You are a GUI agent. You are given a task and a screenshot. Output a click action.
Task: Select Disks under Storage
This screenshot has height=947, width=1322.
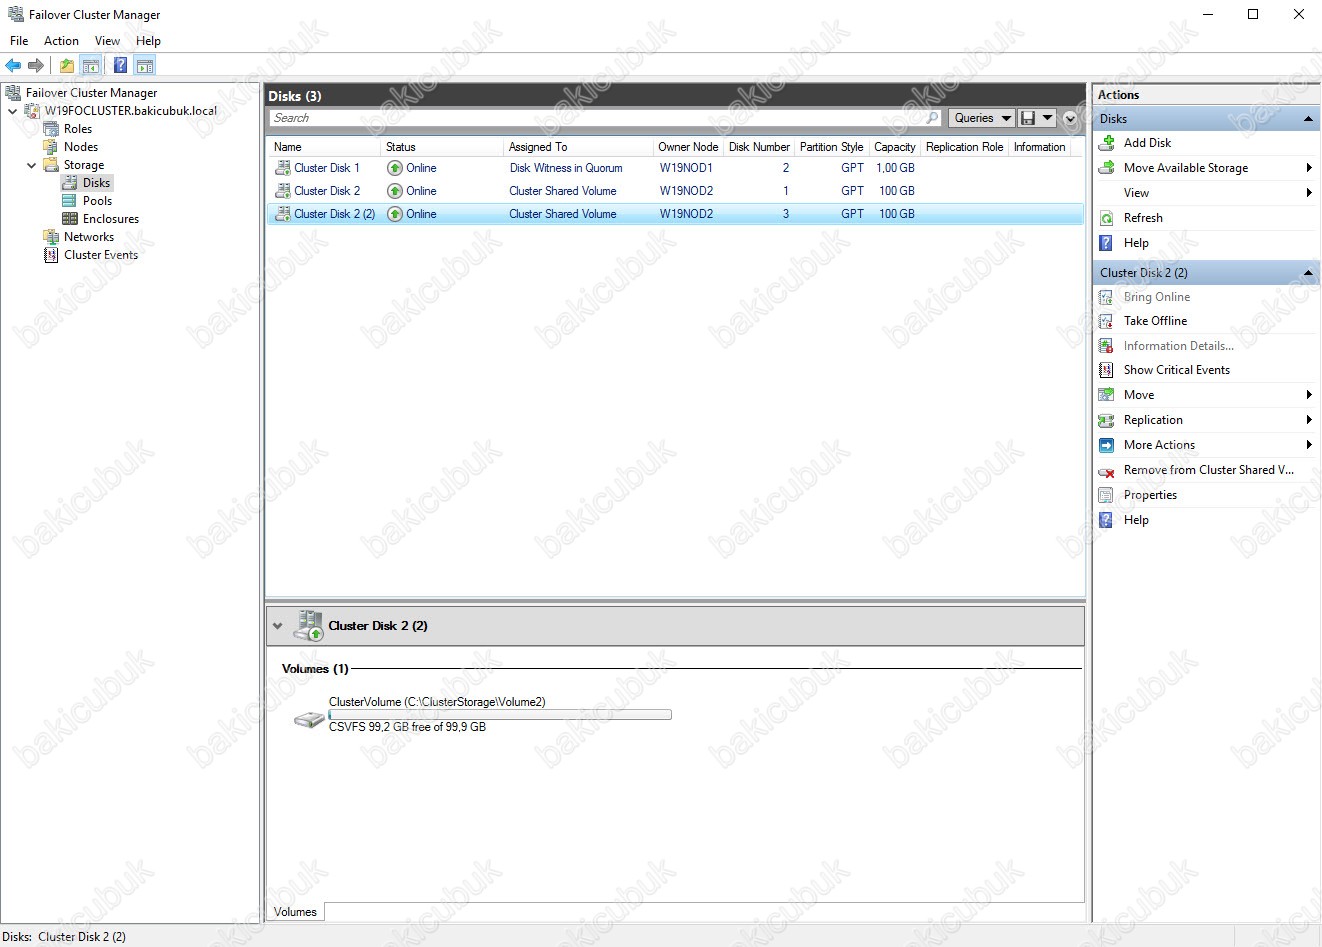96,183
